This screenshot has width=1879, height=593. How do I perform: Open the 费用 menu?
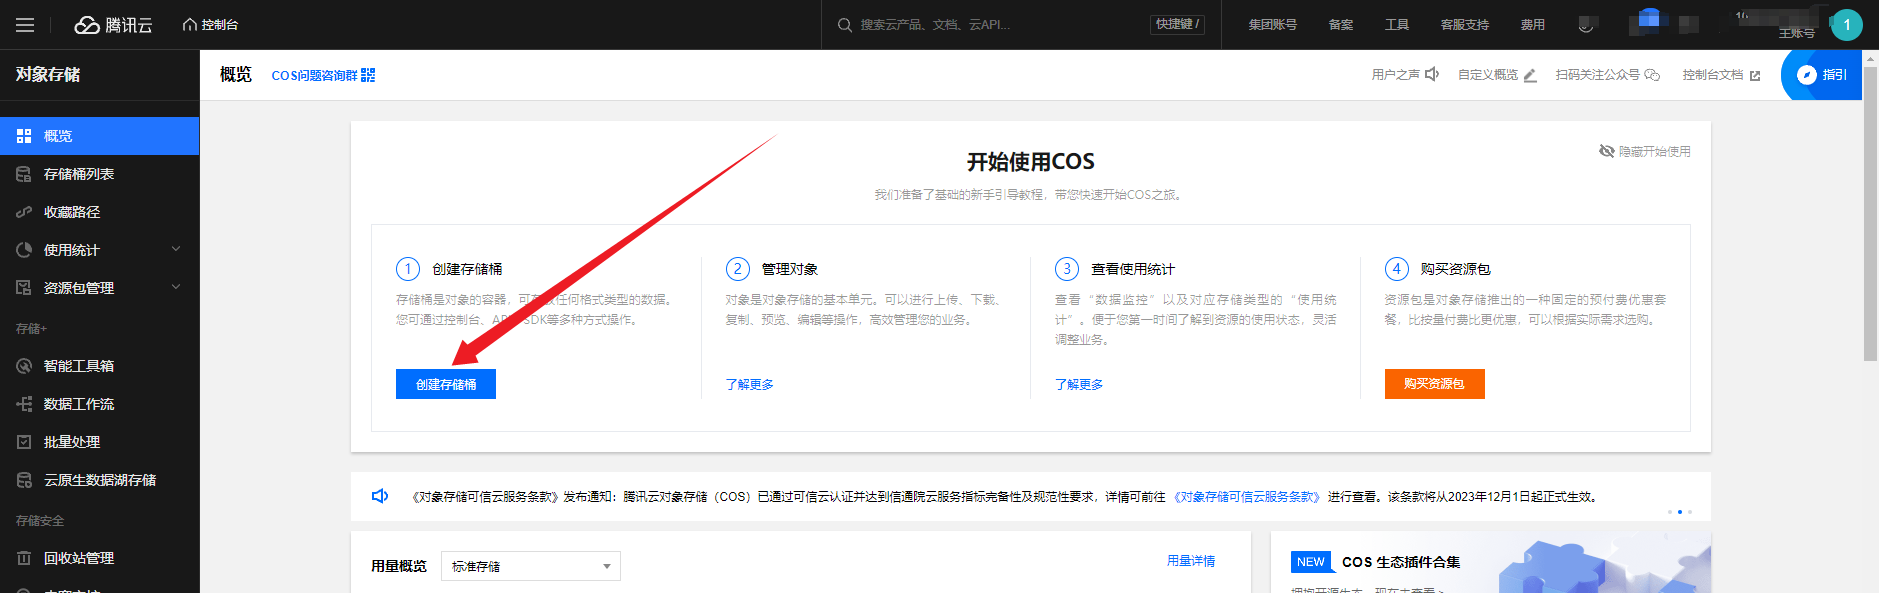tap(1533, 25)
